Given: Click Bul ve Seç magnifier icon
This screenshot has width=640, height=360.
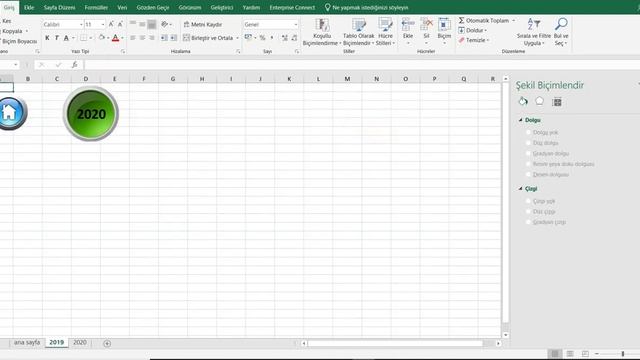Looking at the screenshot, I should [x=561, y=24].
